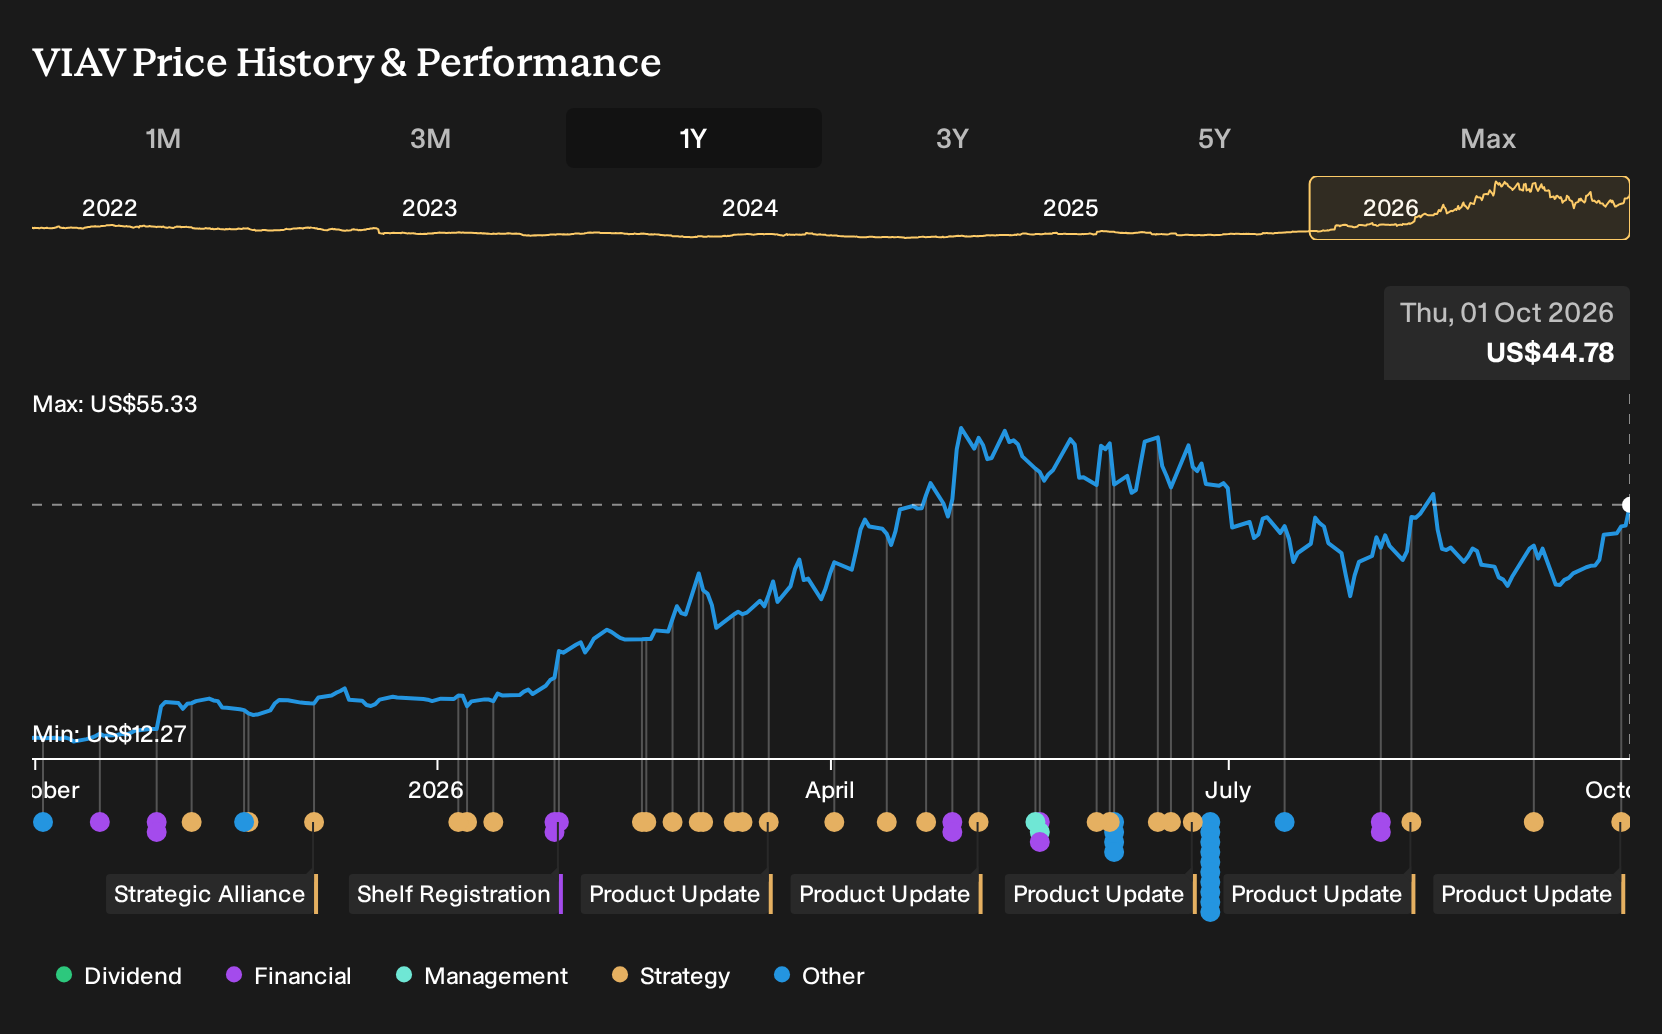Open the Strategic Alliance event label
Screen dimensions: 1662x1034
[x=211, y=893]
